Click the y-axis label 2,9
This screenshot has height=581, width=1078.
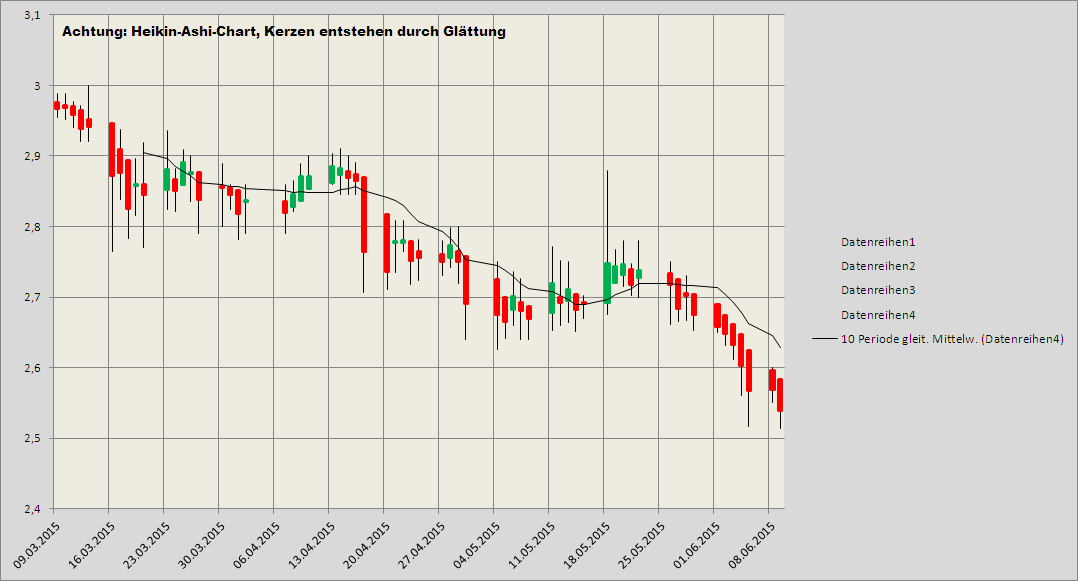point(32,156)
